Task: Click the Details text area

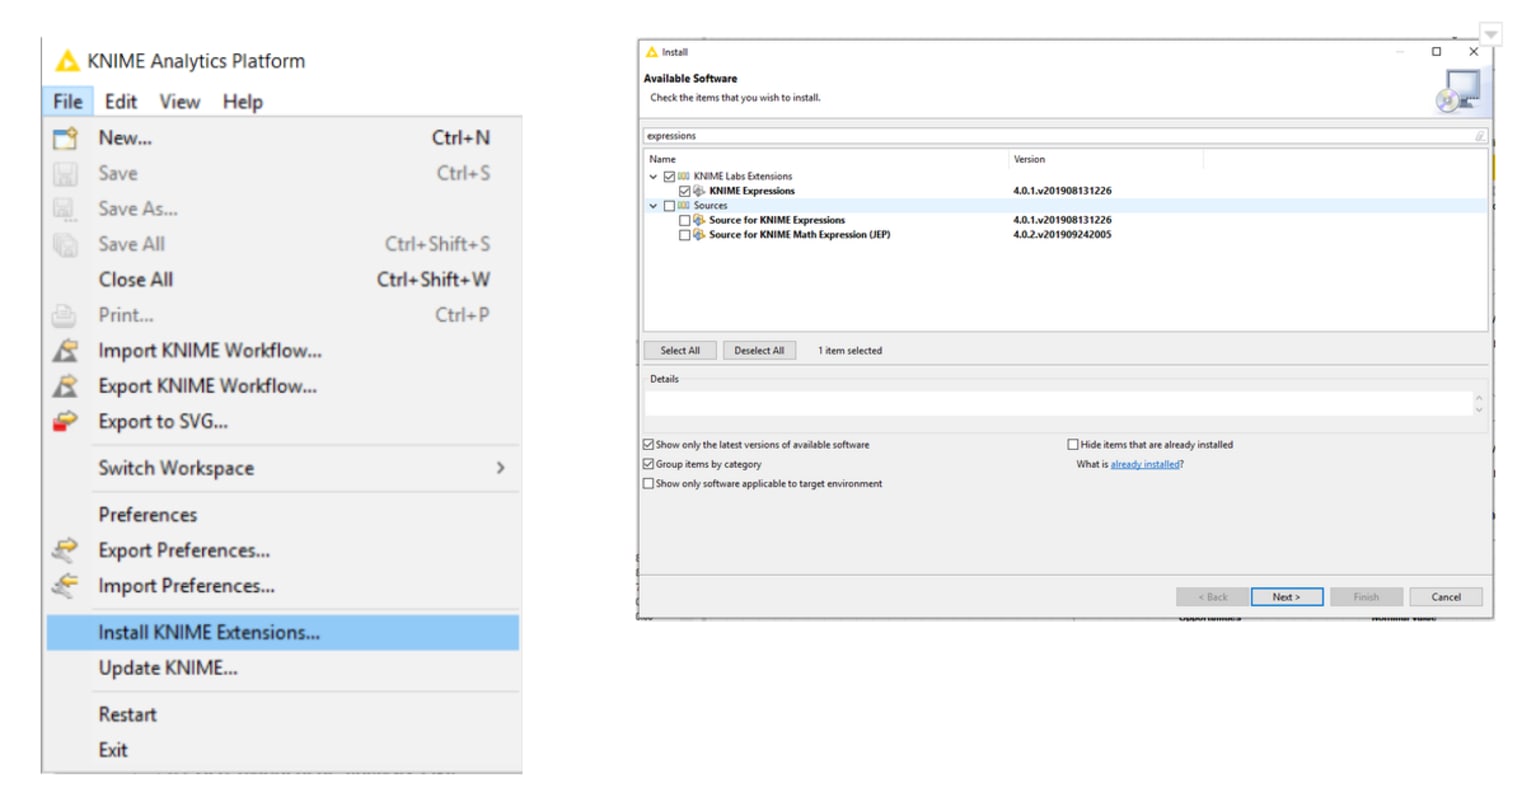Action: (x=1058, y=404)
